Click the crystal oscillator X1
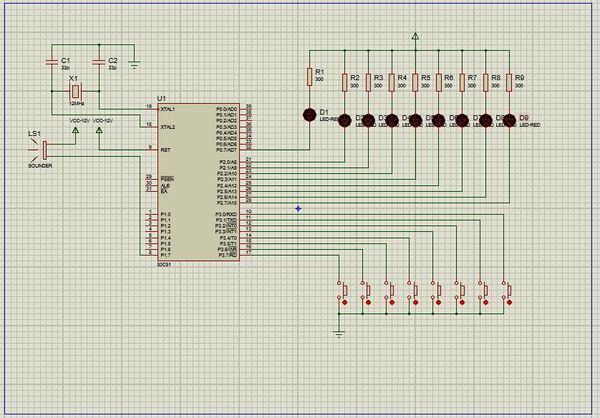The width and height of the screenshot is (600, 418). [76, 91]
